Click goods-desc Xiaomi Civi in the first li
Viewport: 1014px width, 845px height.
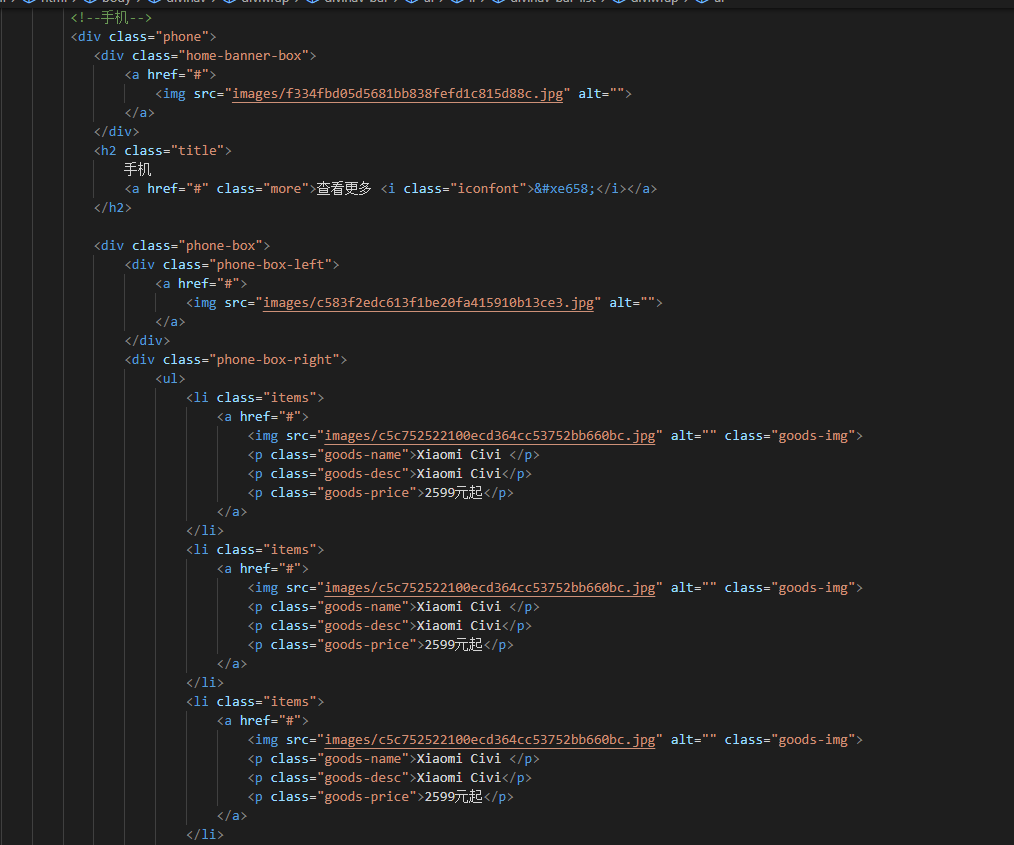389,474
